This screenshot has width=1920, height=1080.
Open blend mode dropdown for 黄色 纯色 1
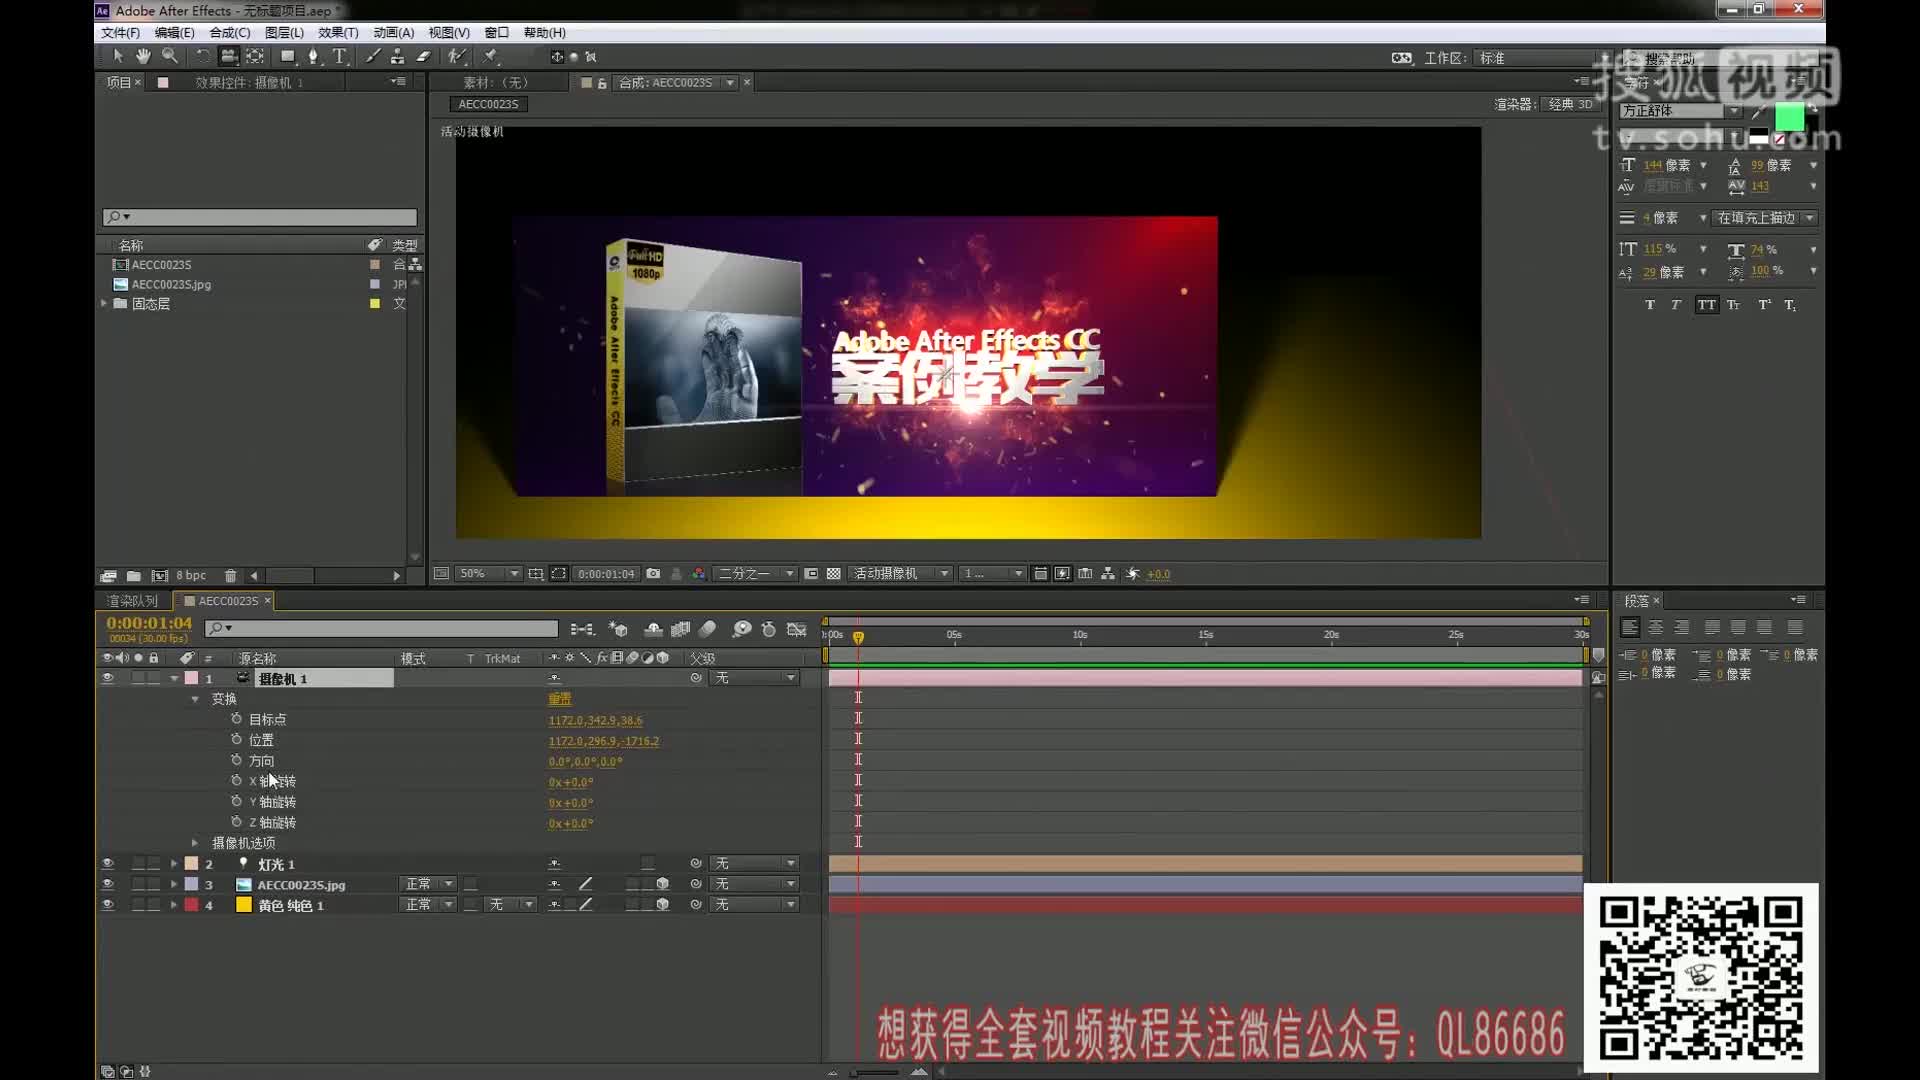coord(428,905)
